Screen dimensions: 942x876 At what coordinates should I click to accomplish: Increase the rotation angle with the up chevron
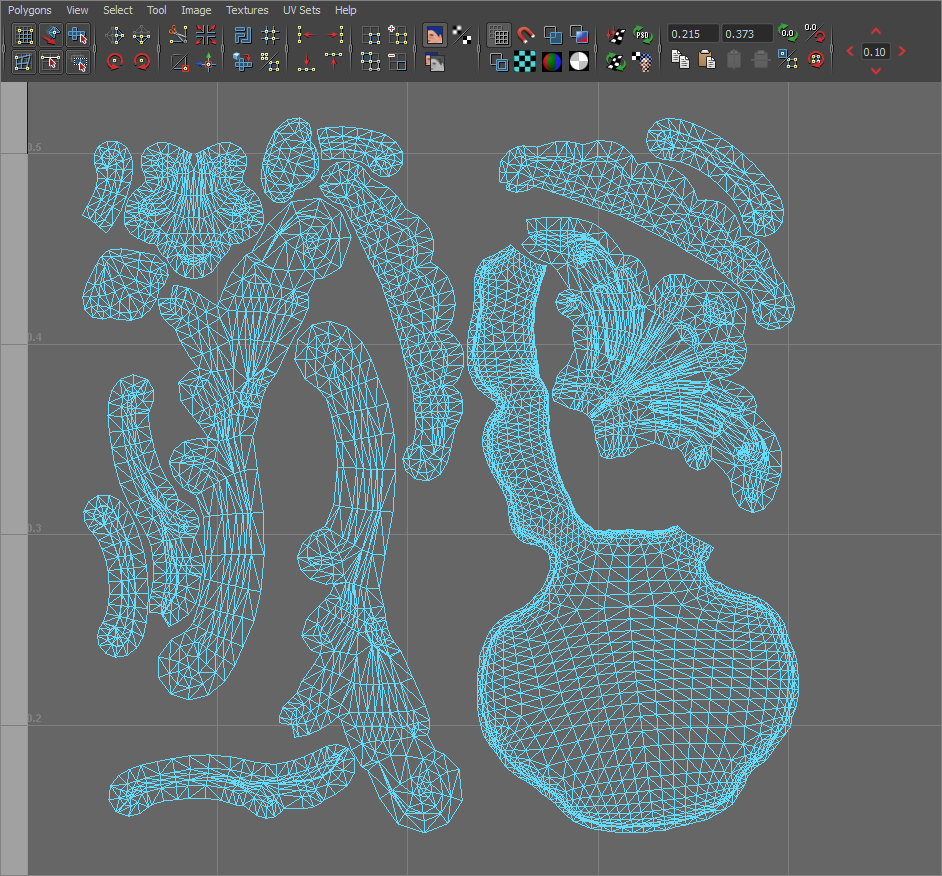[875, 32]
